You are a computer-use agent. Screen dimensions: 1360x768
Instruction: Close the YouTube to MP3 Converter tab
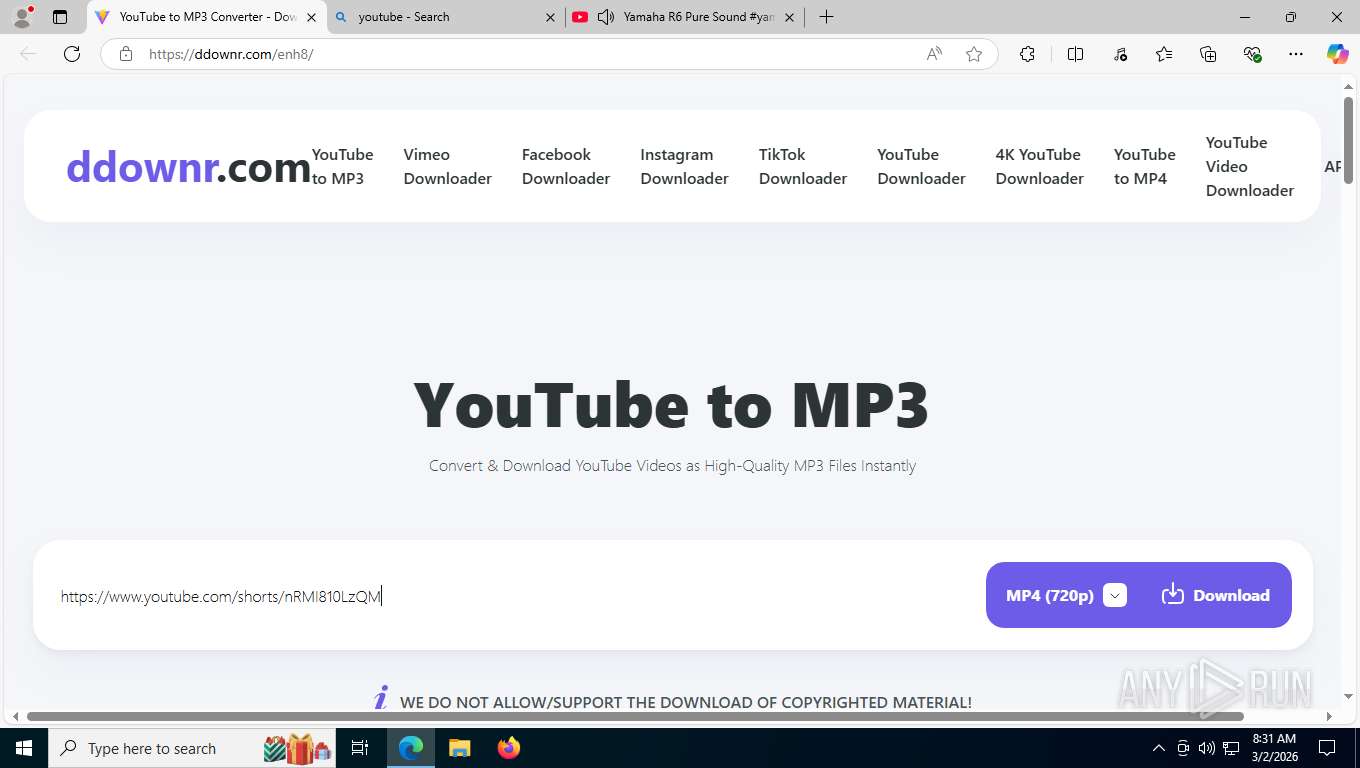tap(311, 17)
